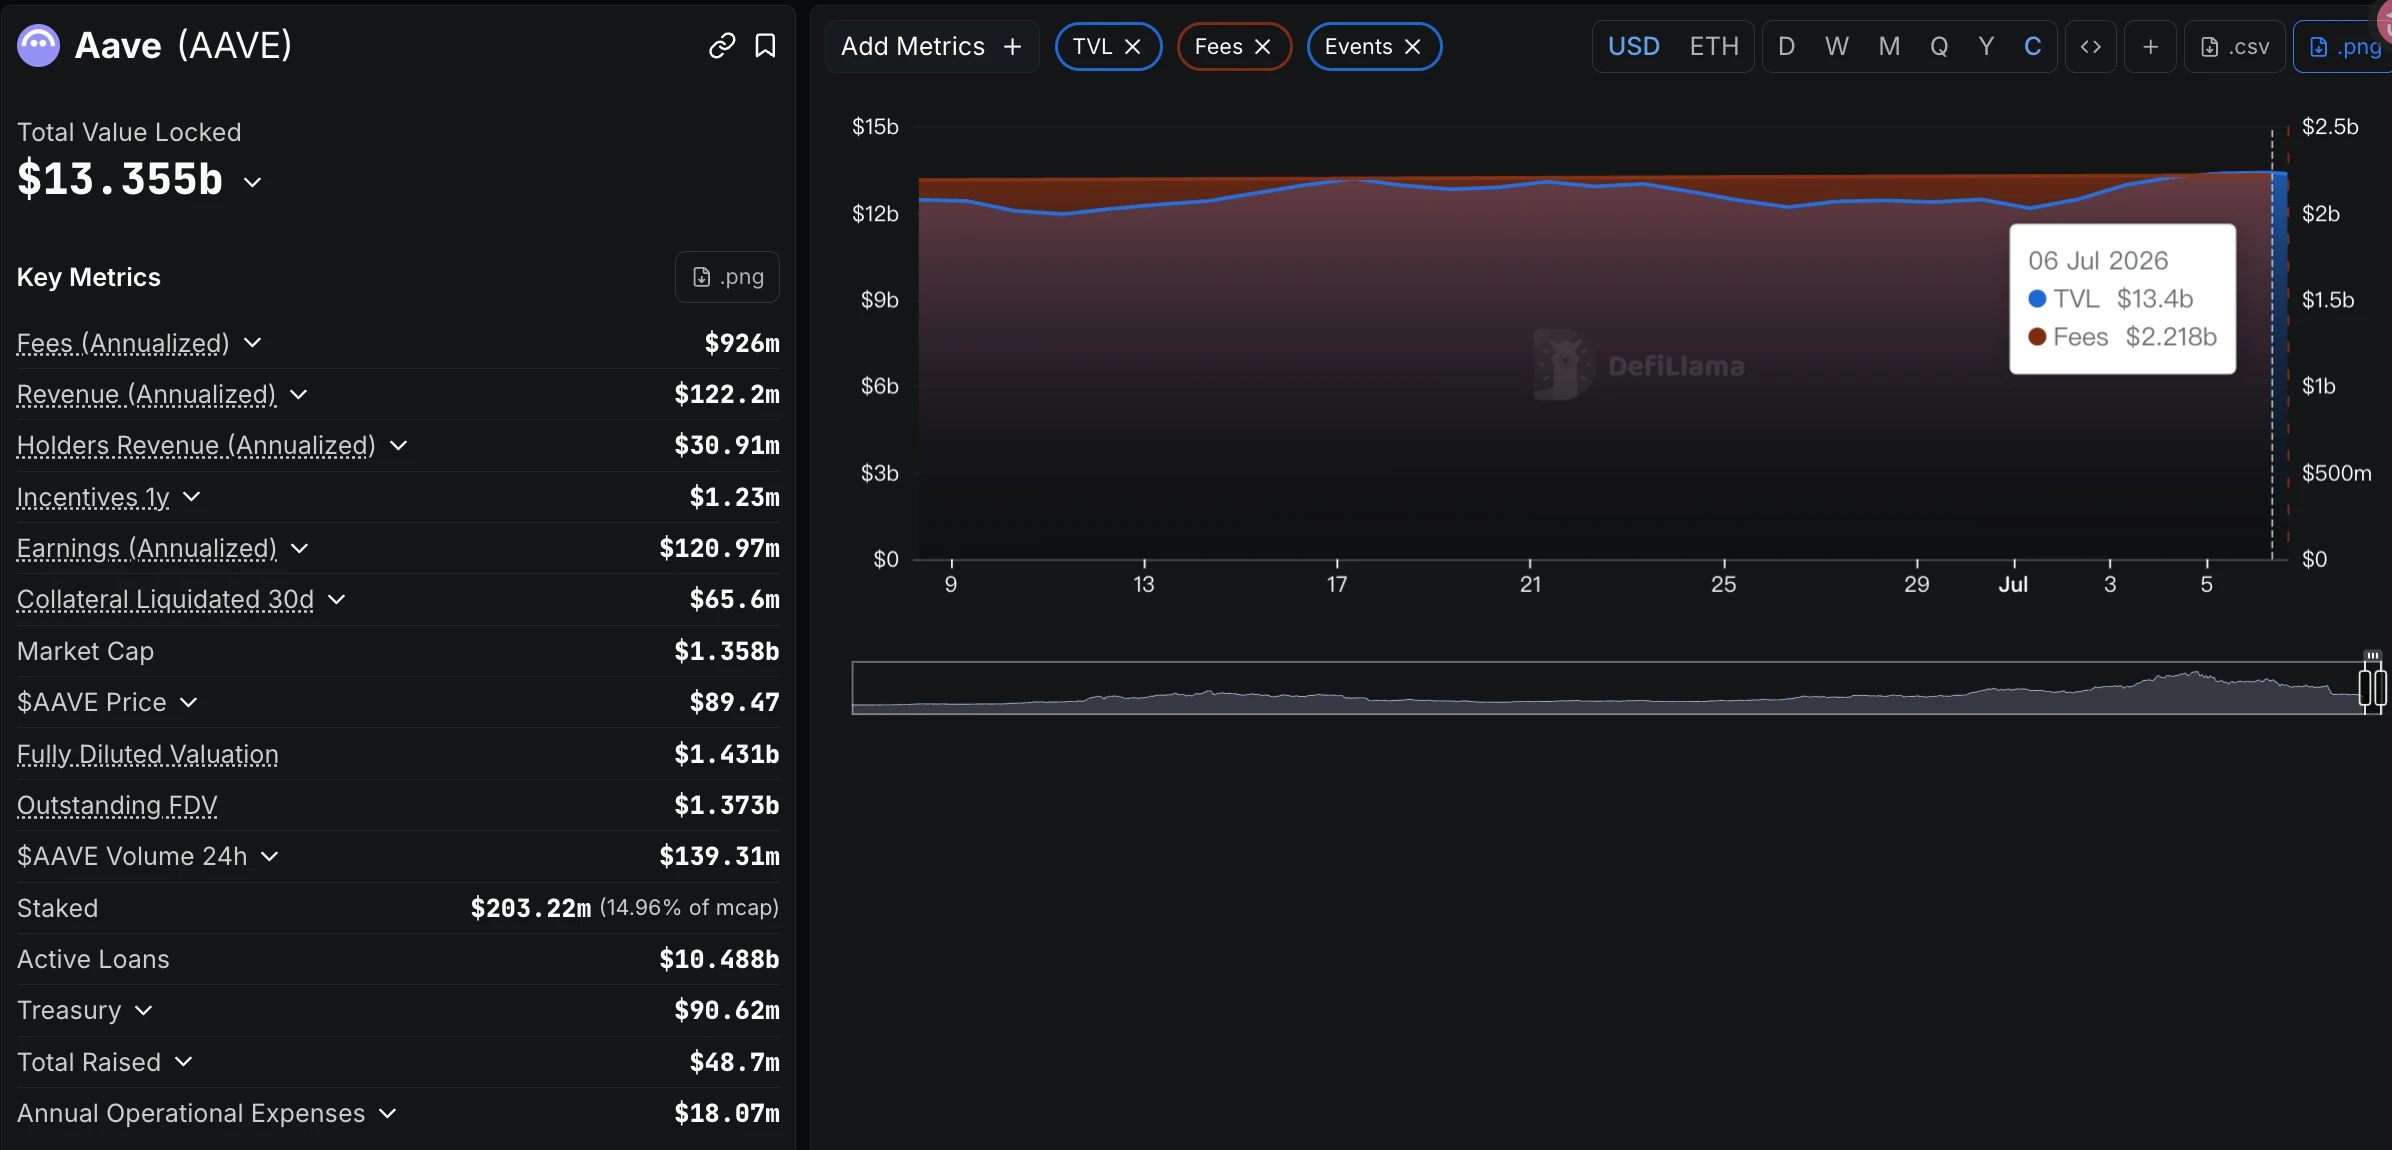
Task: Select Daily (D) chart interval
Action: (1787, 47)
